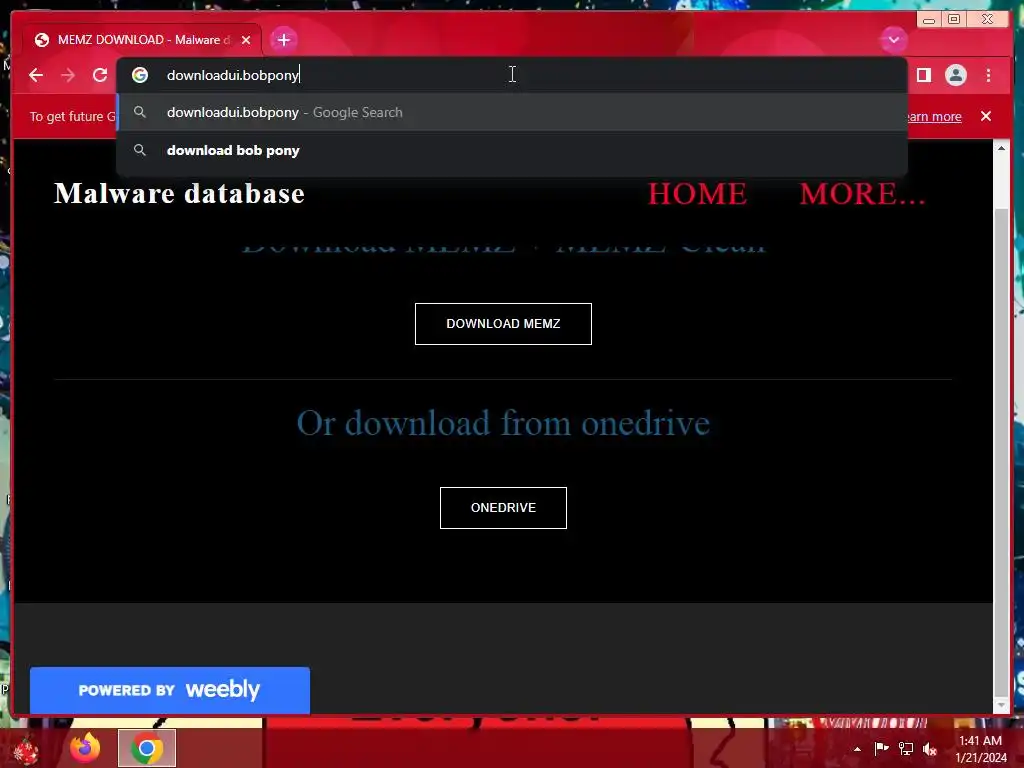Screen dimensions: 1024x768
Task: Click the page scrollbar down arrow
Action: [1001, 705]
